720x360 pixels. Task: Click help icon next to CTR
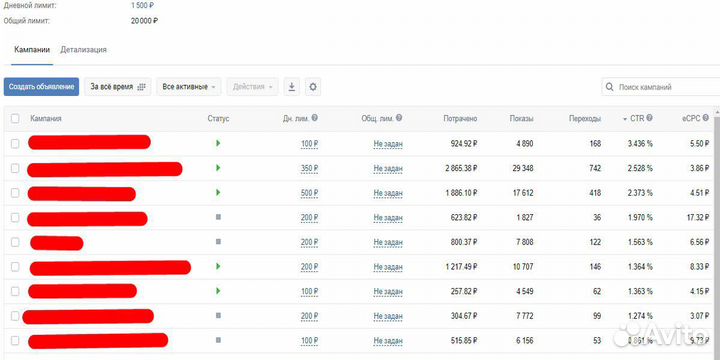(x=649, y=118)
